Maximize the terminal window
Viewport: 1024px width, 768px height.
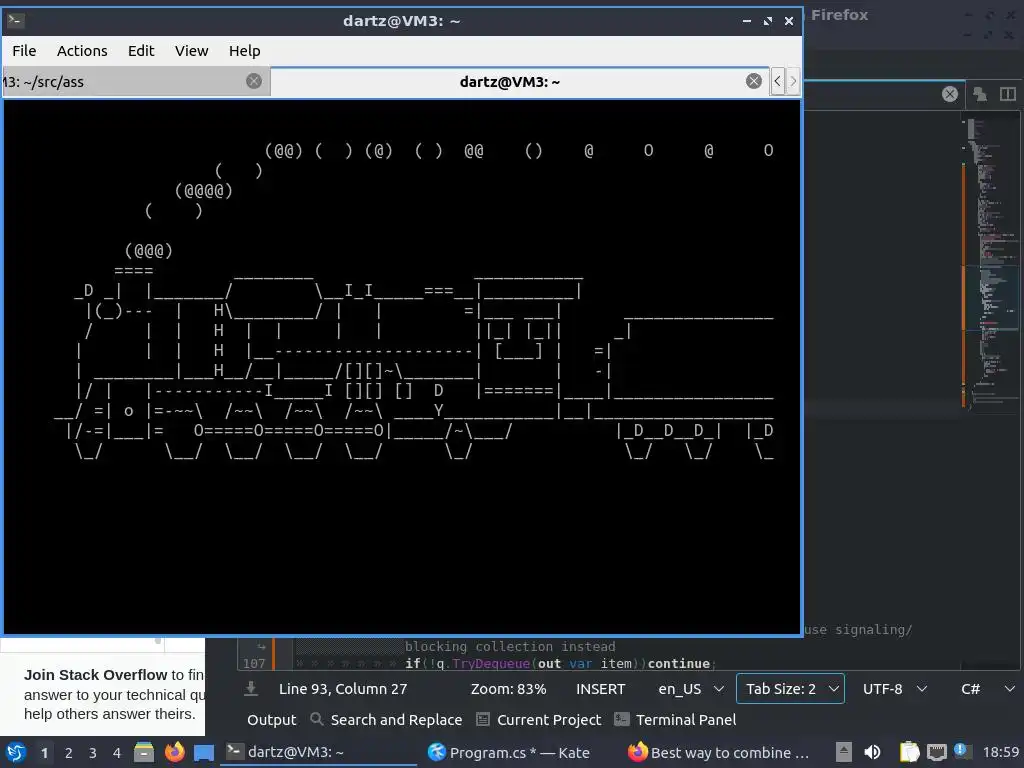[767, 21]
